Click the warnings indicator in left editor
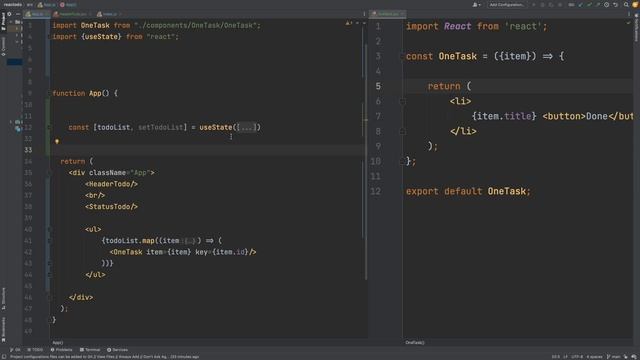Image resolution: width=640 pixels, height=360 pixels. [x=348, y=23]
